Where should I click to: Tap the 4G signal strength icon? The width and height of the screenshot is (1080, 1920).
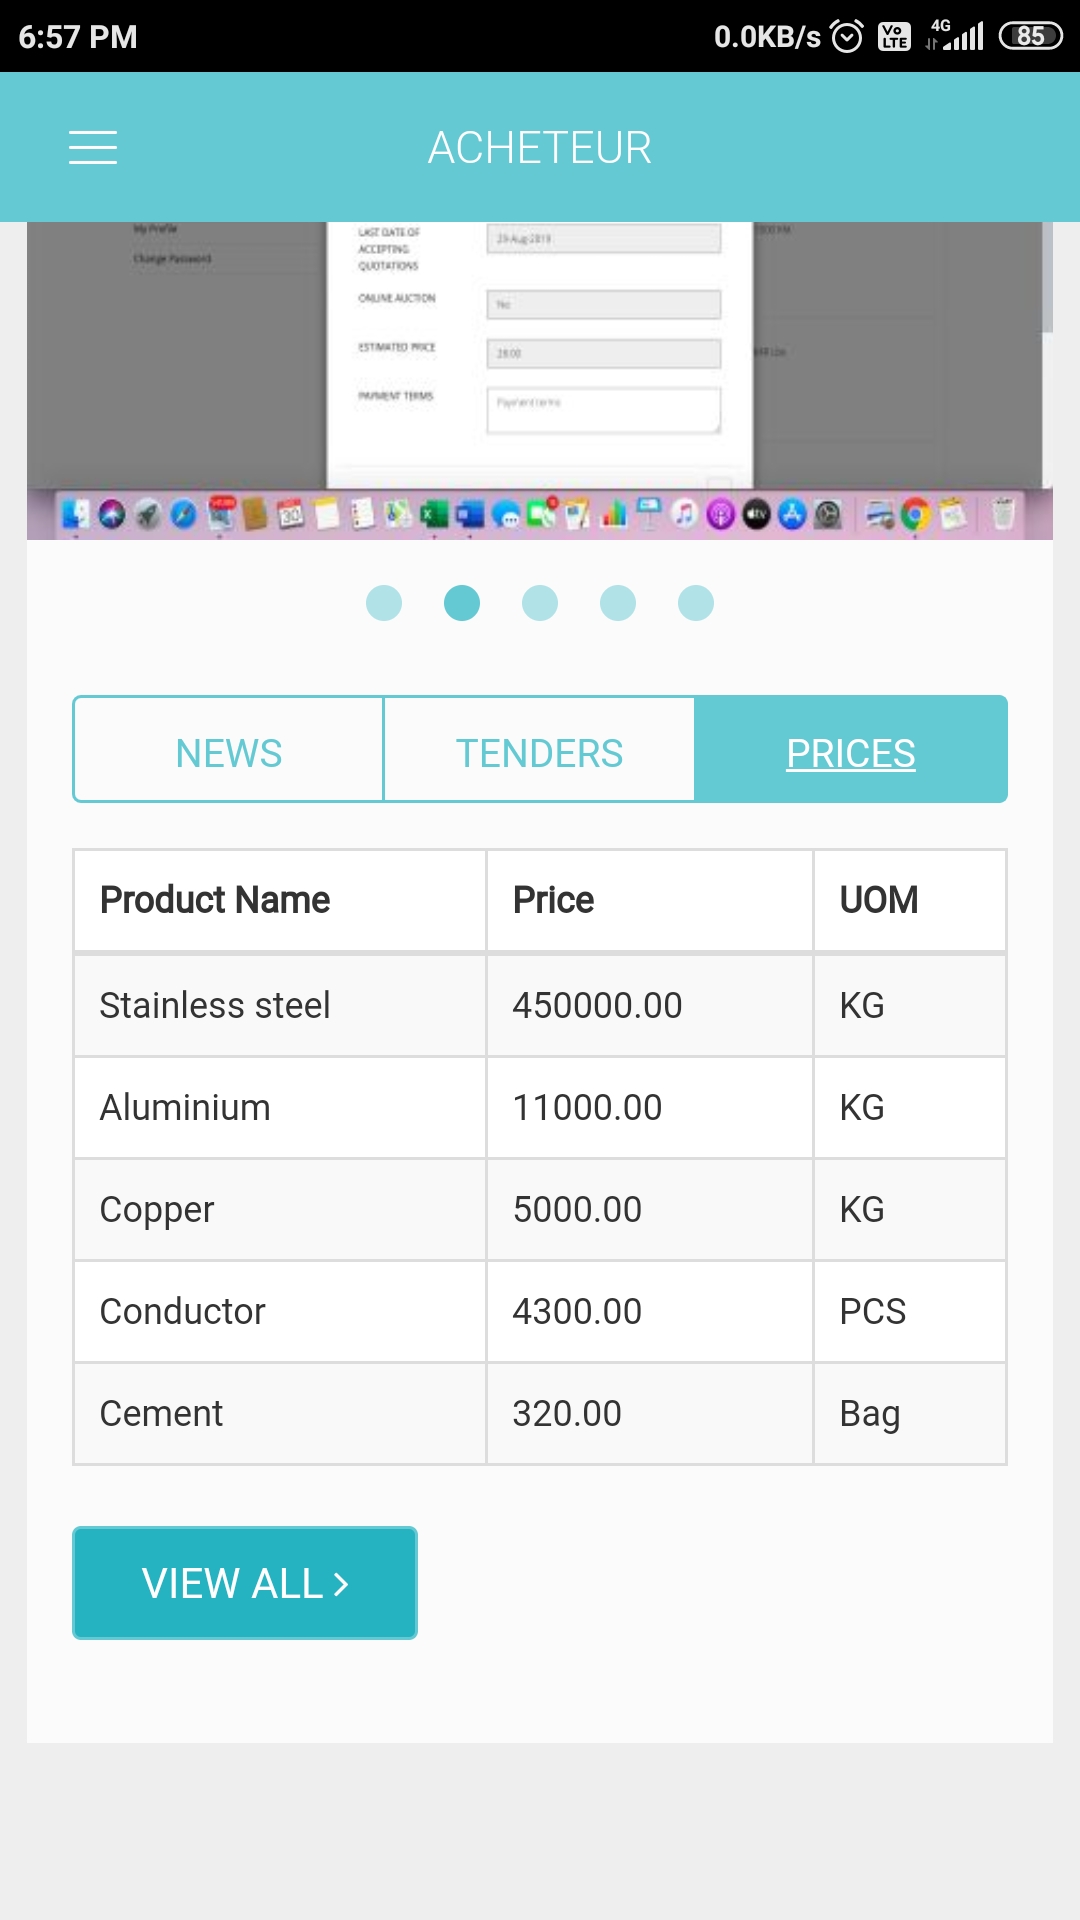coord(956,35)
